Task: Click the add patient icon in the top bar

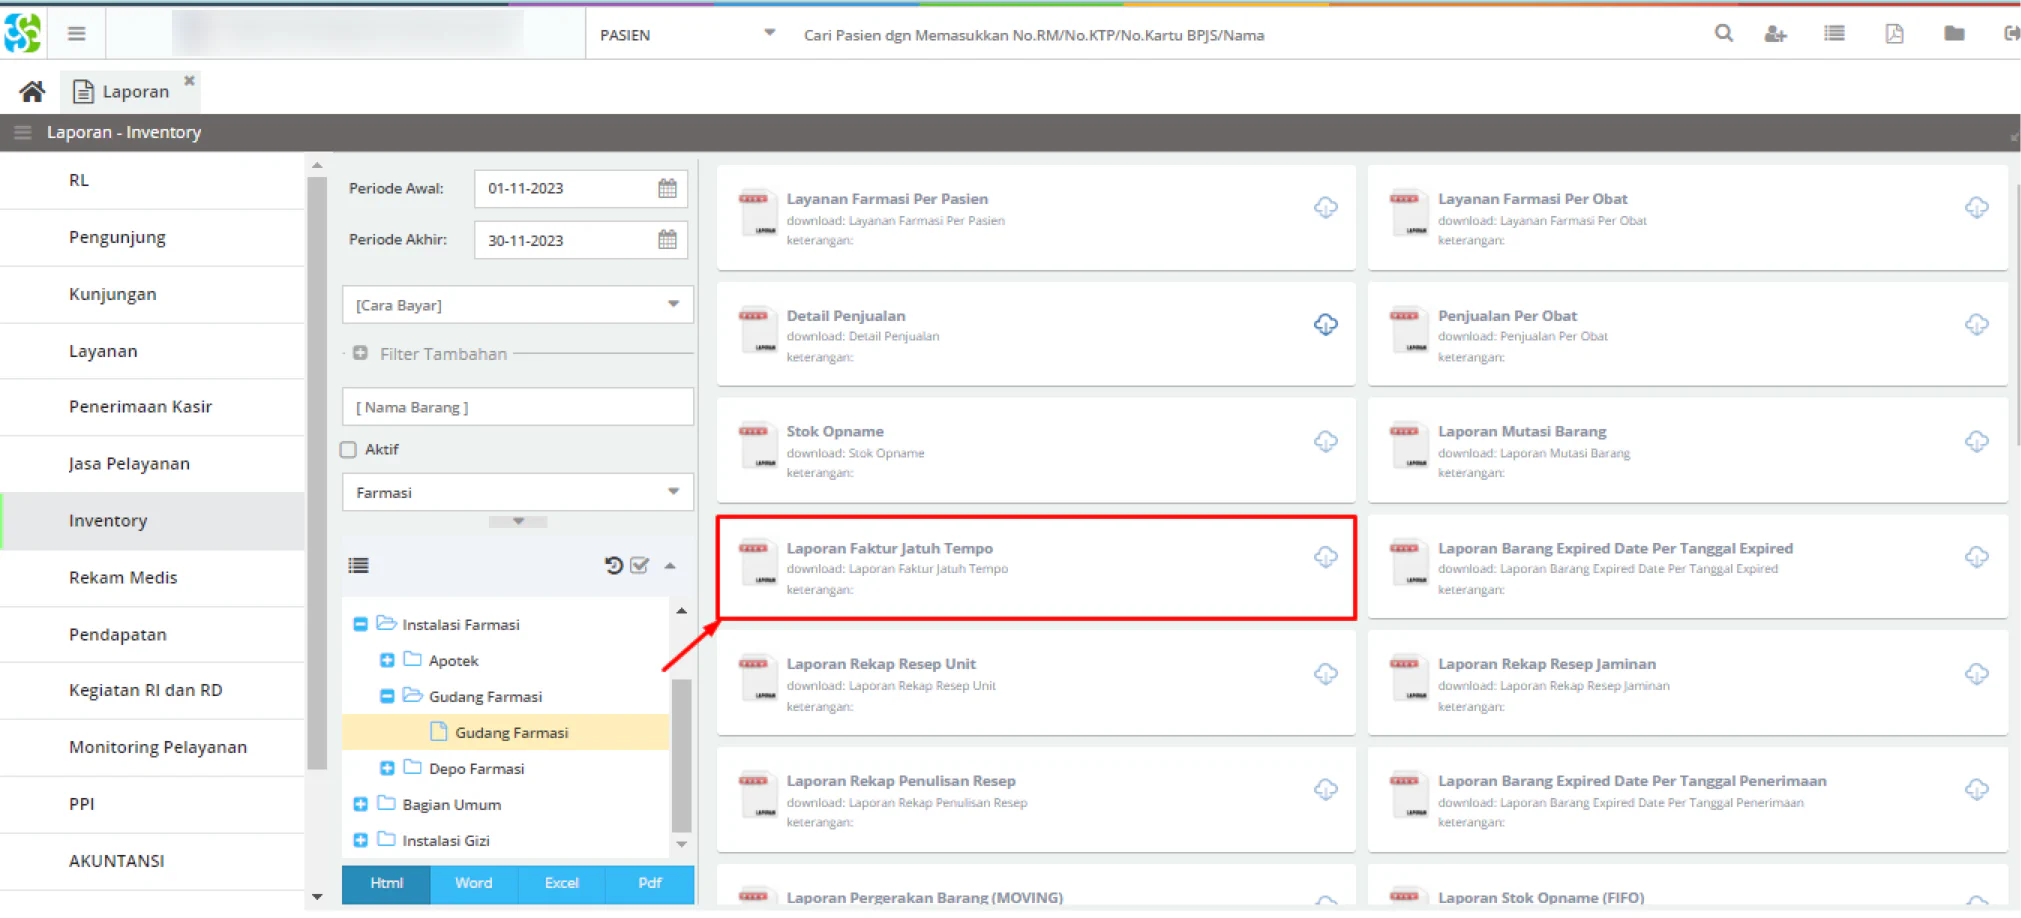Action: 1775,34
